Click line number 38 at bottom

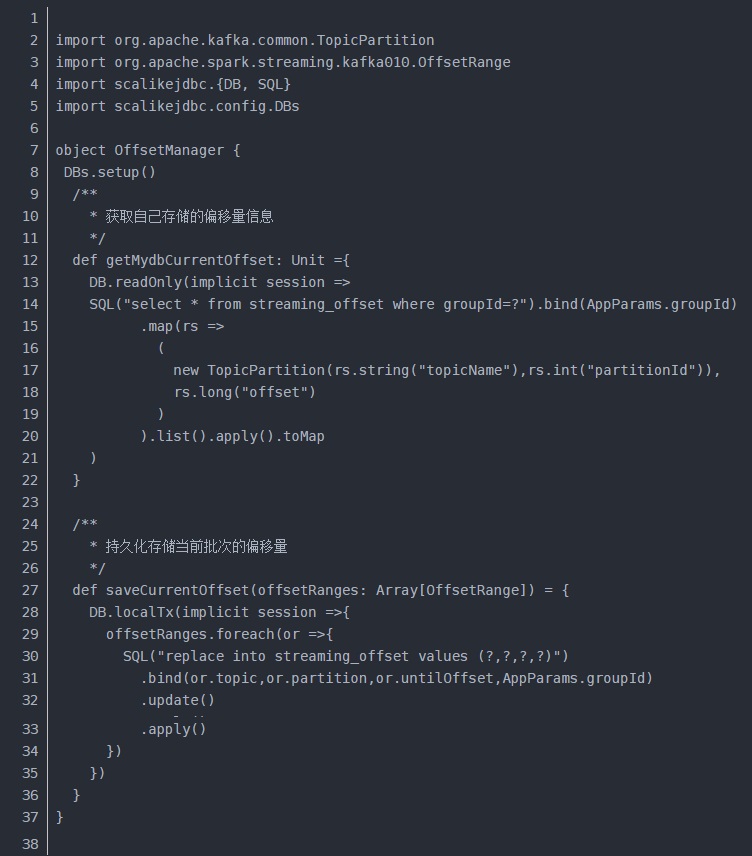[x=30, y=844]
